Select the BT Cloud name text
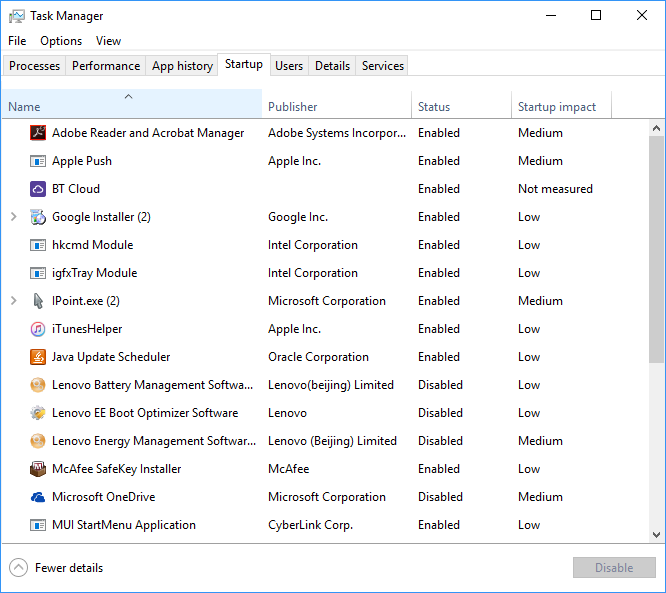Screen dimensions: 666x593 [x=76, y=189]
